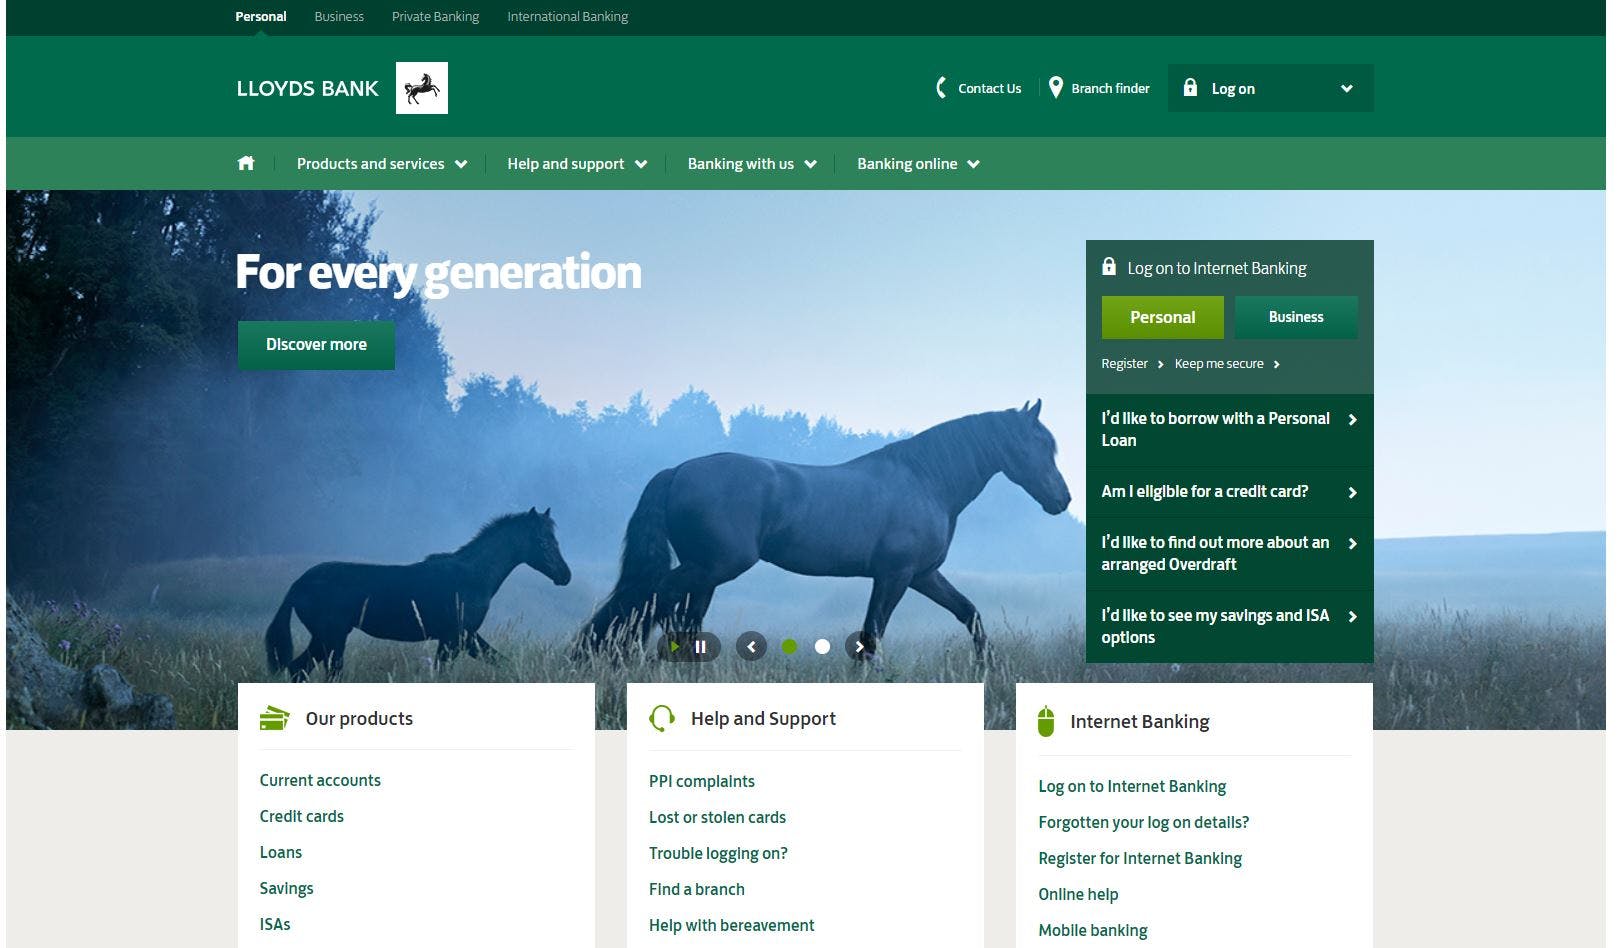
Task: Switch to Business Internet Banking log on
Action: pos(1295,317)
